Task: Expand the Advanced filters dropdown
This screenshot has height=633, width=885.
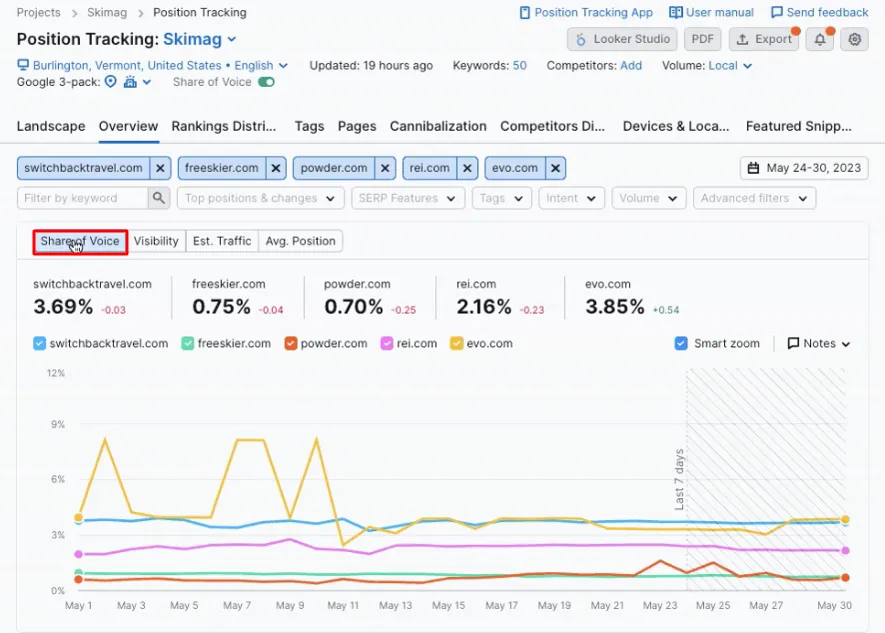Action: [x=754, y=198]
